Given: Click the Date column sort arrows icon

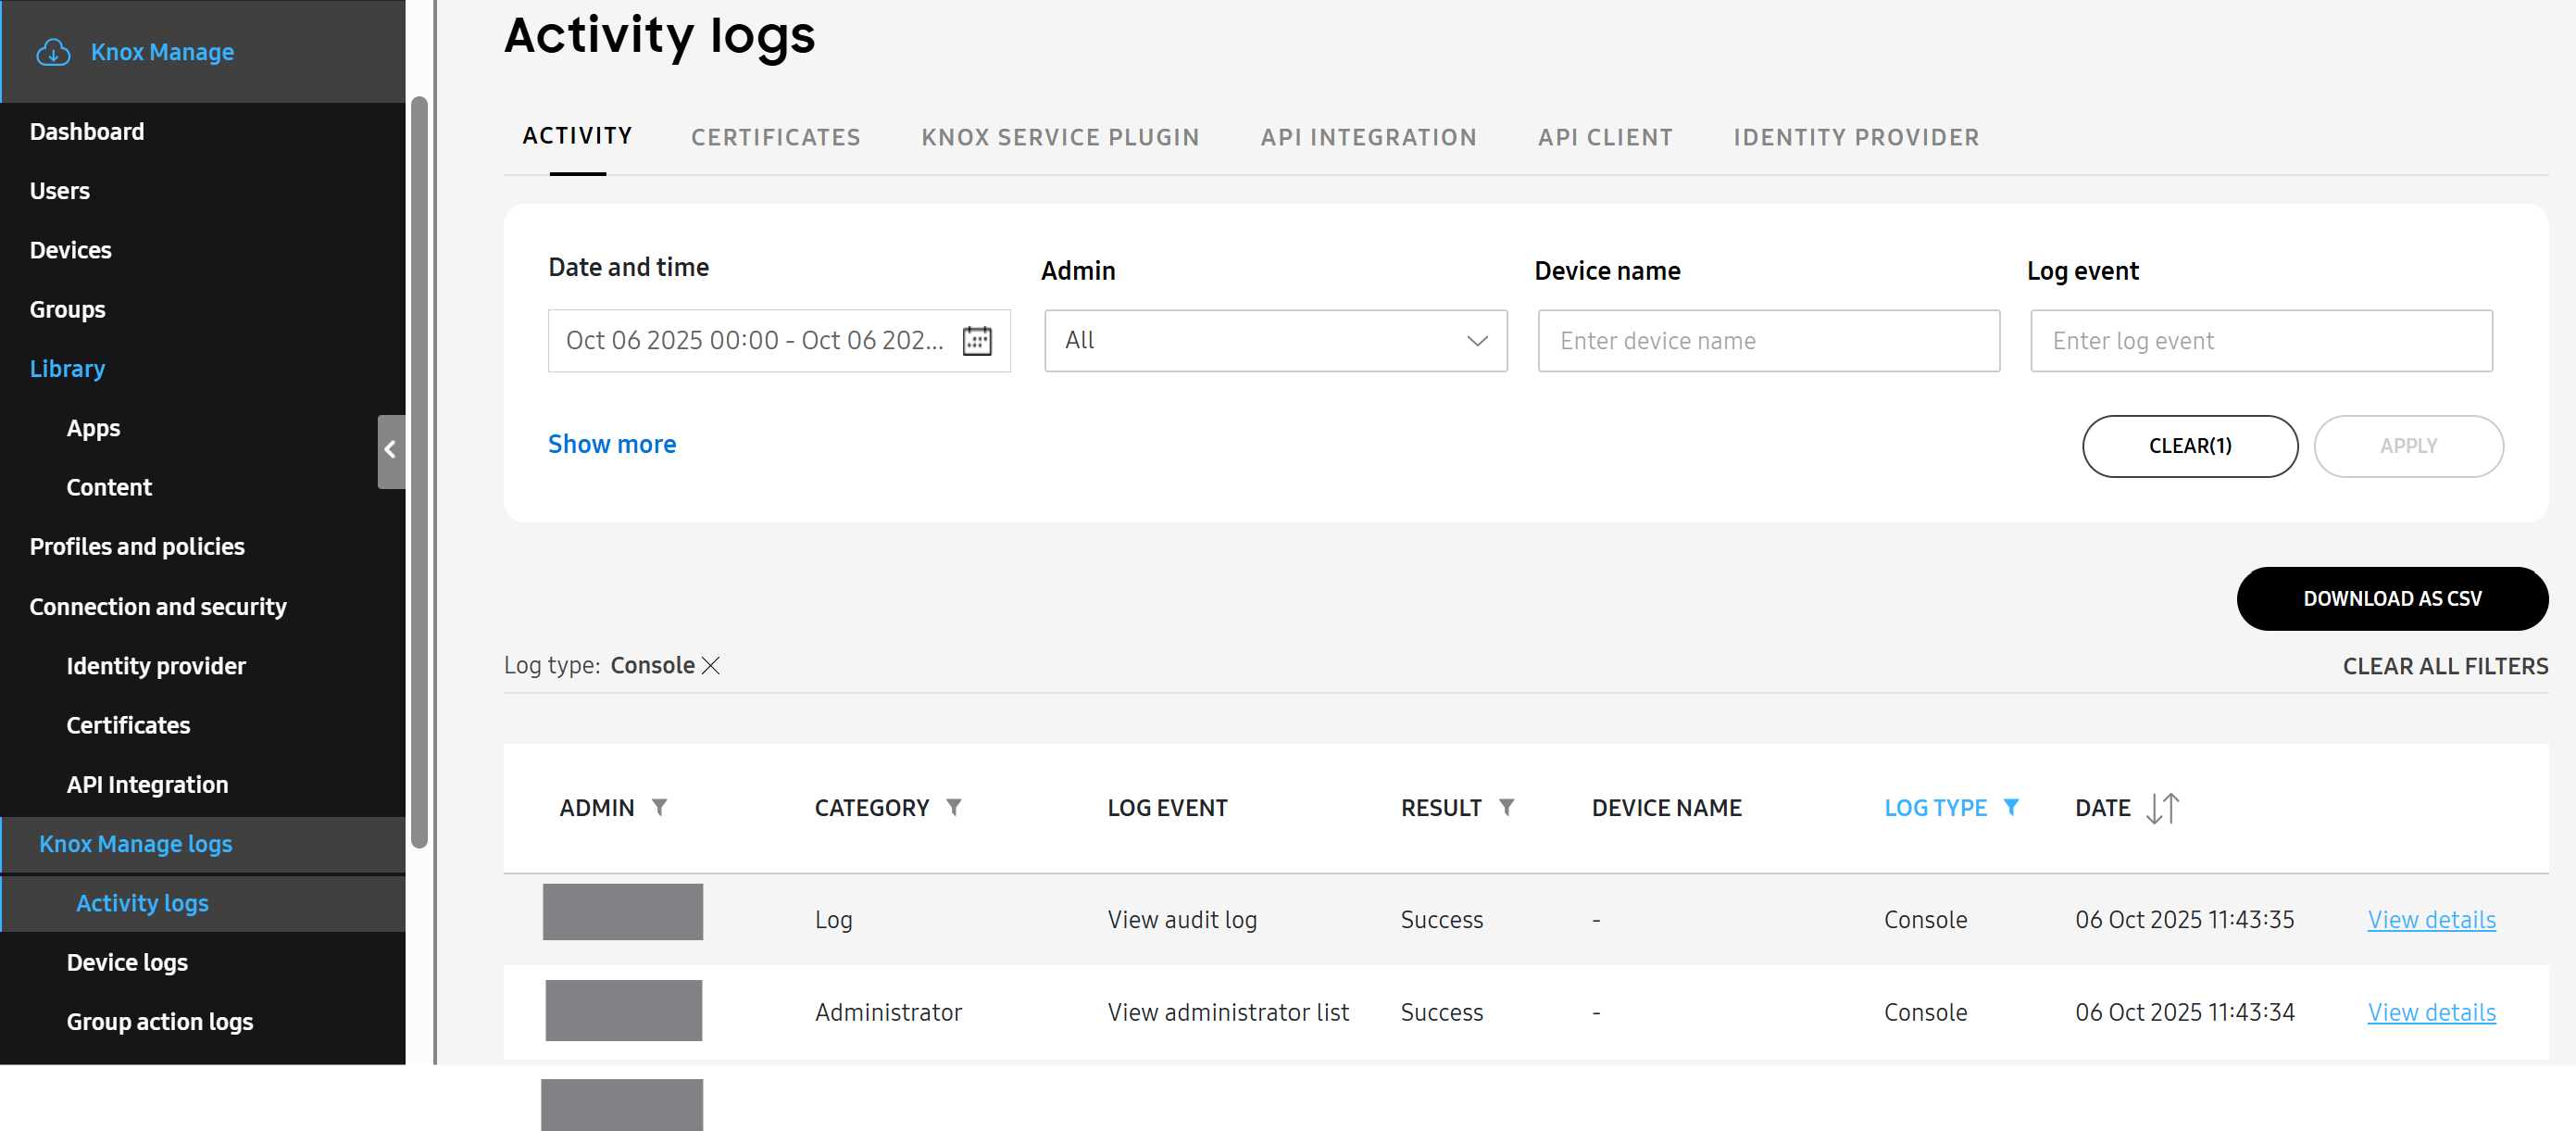Looking at the screenshot, I should [2163, 807].
